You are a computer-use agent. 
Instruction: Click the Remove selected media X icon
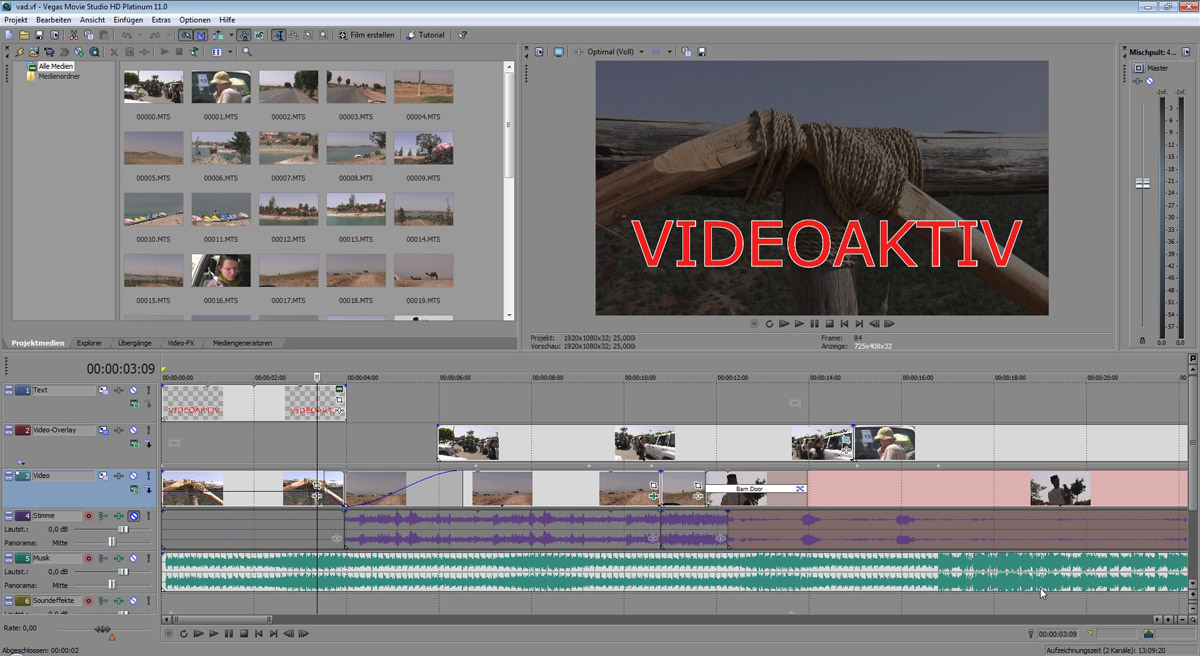point(114,51)
